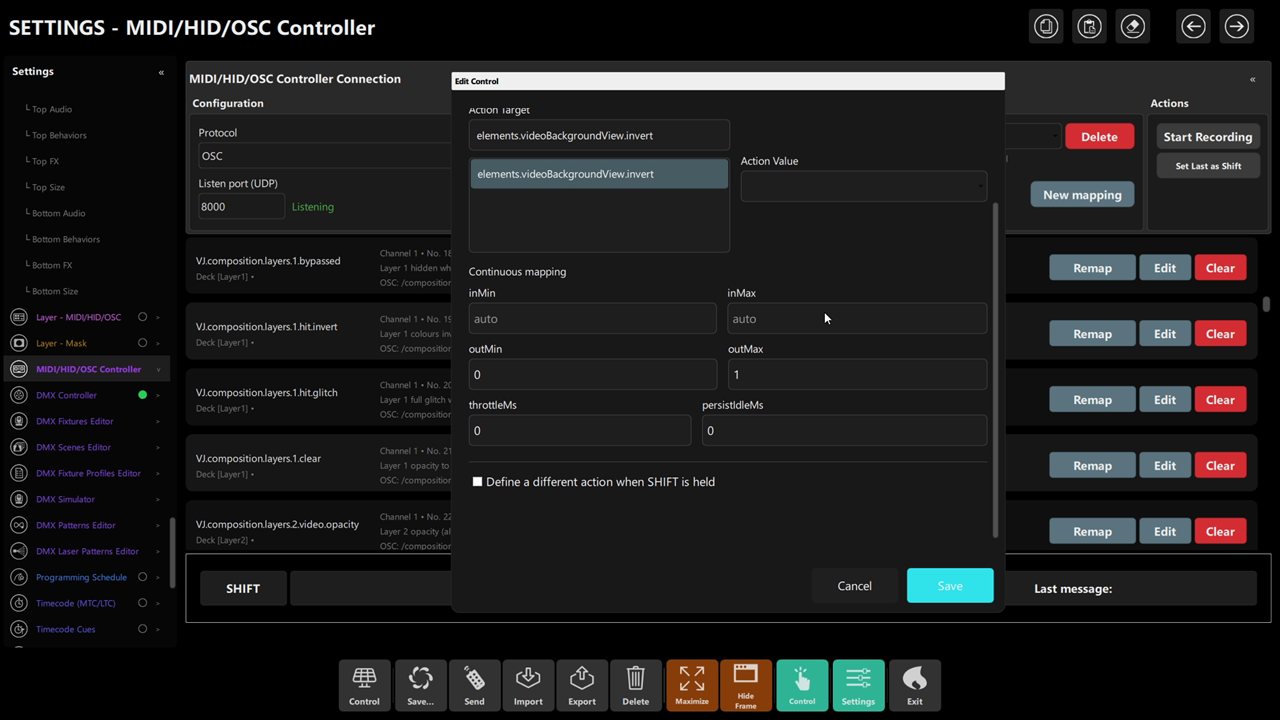This screenshot has width=1280, height=720.
Task: Click Save in the Edit Control dialog
Action: (950, 586)
